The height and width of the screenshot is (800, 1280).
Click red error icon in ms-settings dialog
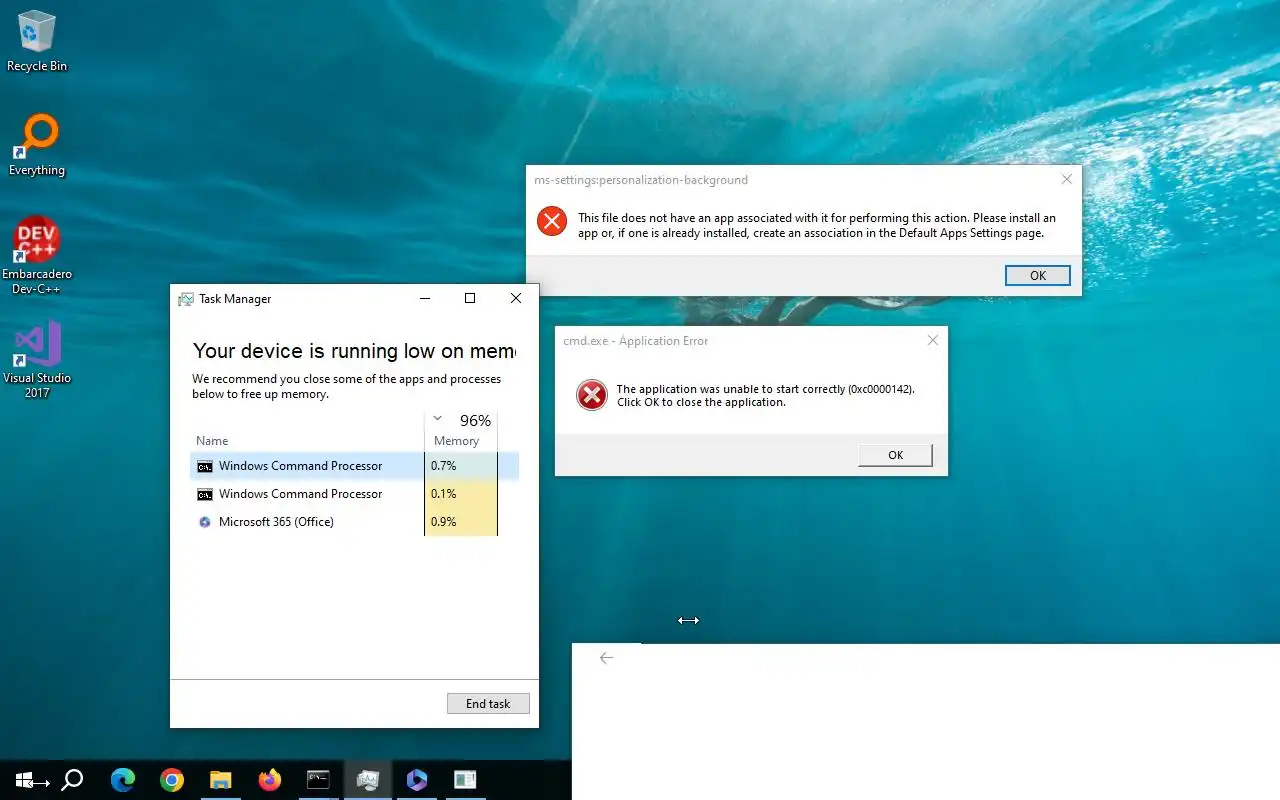tap(552, 221)
